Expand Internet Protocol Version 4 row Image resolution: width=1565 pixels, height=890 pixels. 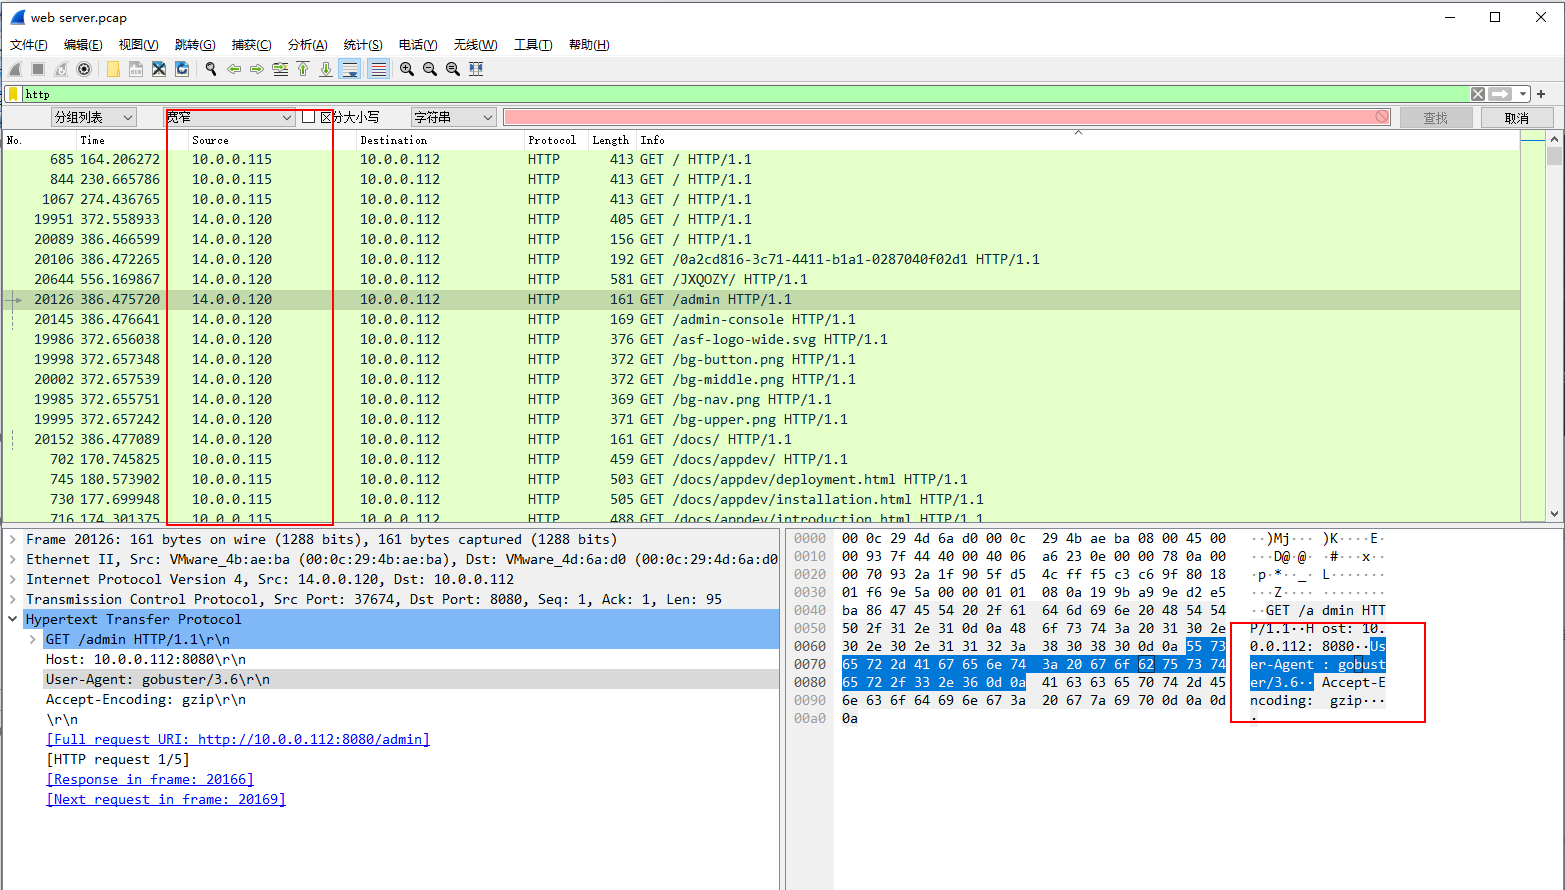tap(12, 579)
